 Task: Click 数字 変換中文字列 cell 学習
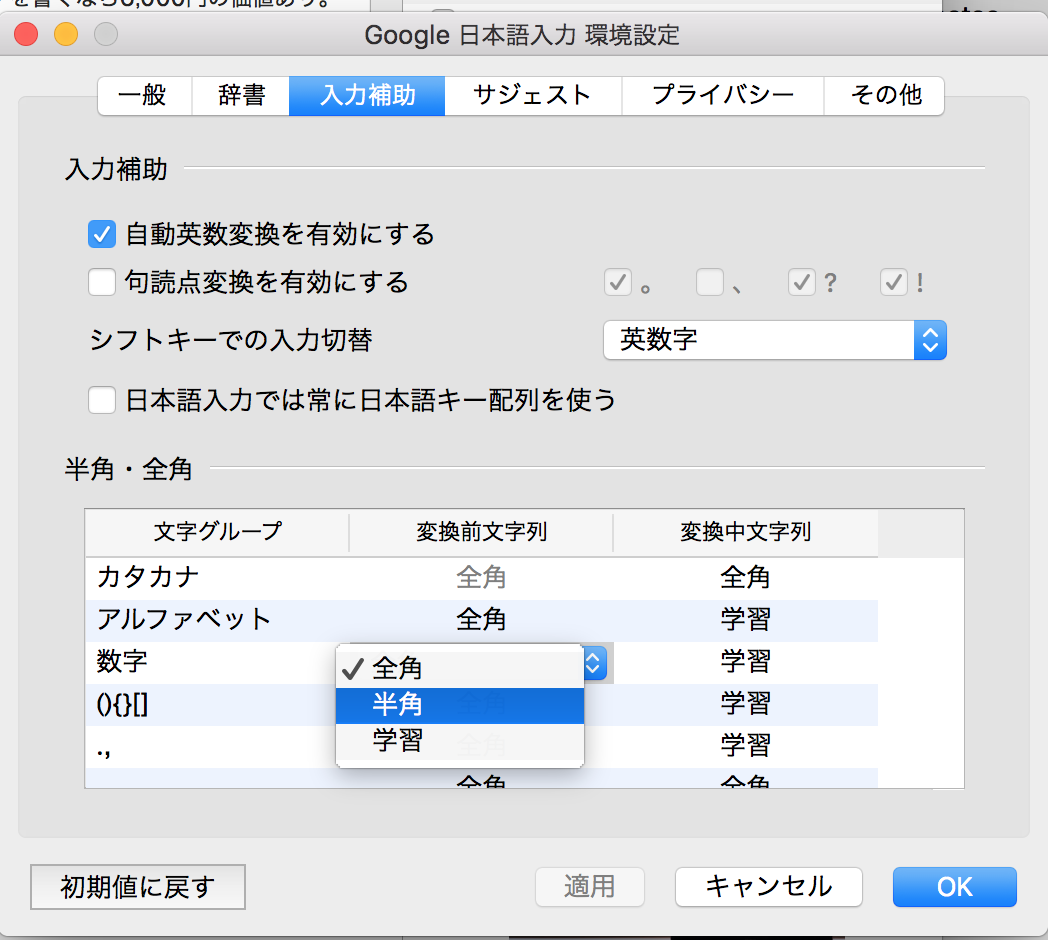745,662
